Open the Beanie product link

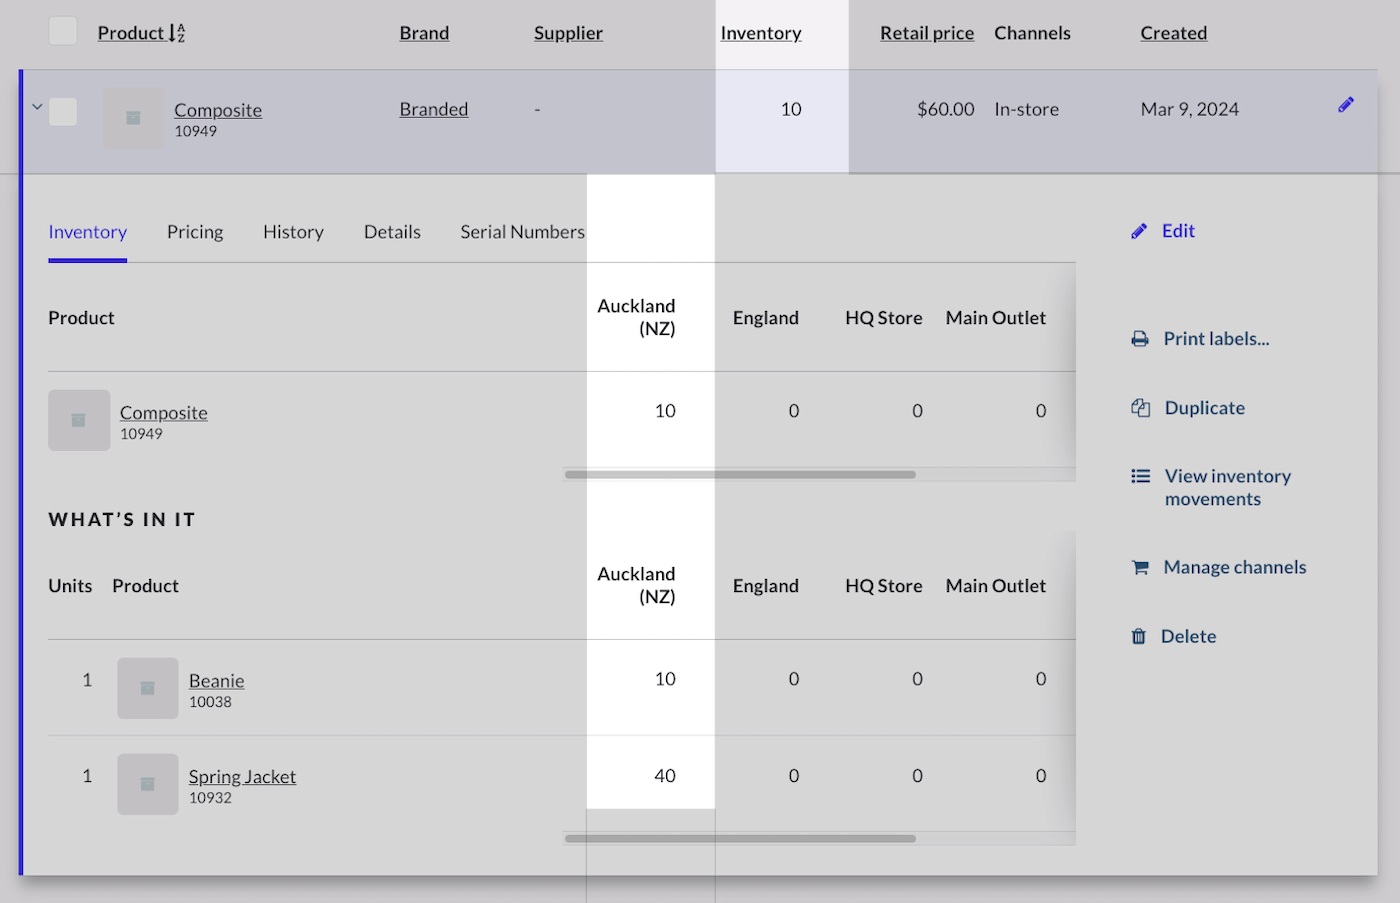coord(216,681)
